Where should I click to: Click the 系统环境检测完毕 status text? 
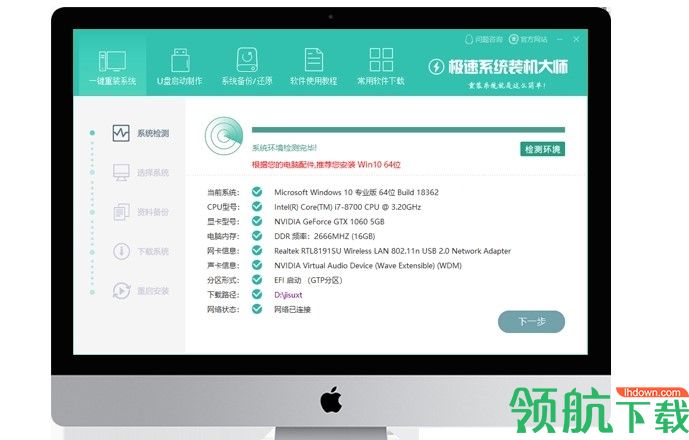click(x=284, y=148)
